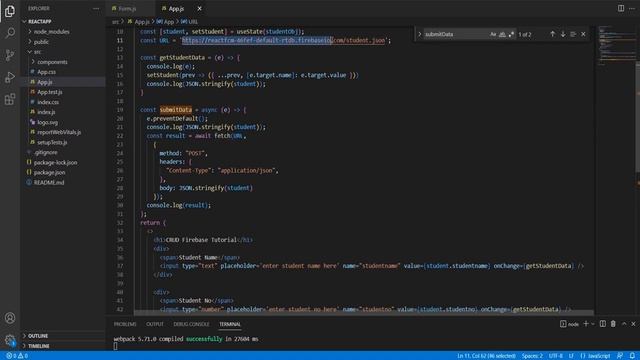The width and height of the screenshot is (640, 360).
Task: Create a new terminal with plus icon
Action: click(586, 324)
